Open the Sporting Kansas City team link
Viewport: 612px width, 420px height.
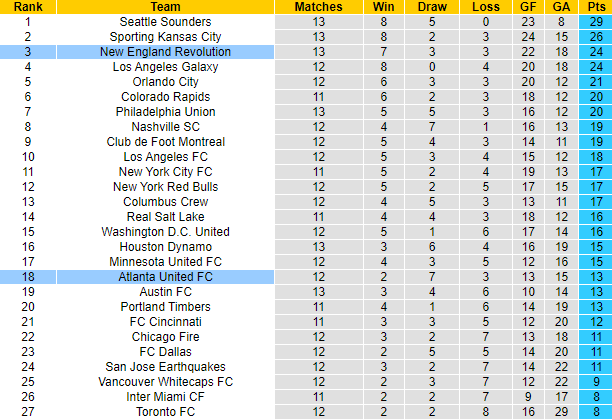[x=165, y=36]
